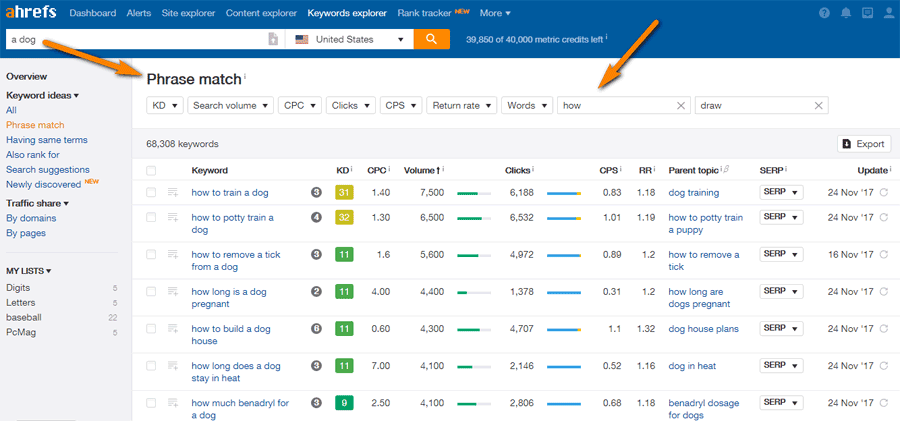The height and width of the screenshot is (421, 900).
Task: Click the keyword list upload icon in search box
Action: point(273,39)
